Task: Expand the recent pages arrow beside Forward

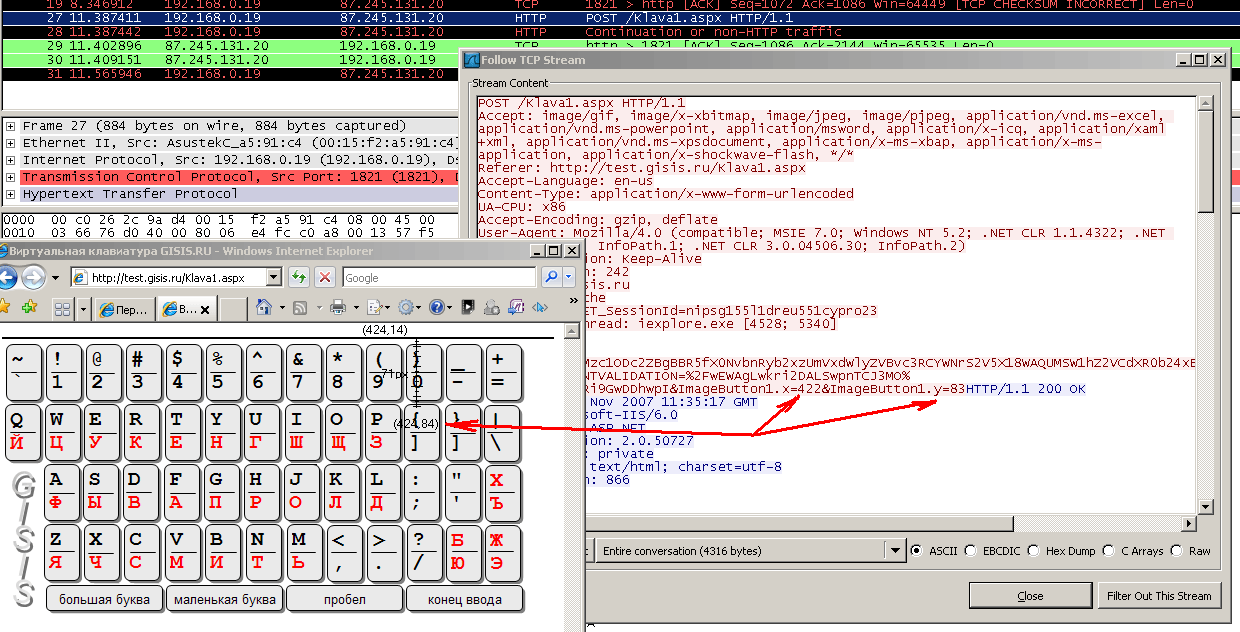Action: point(56,278)
